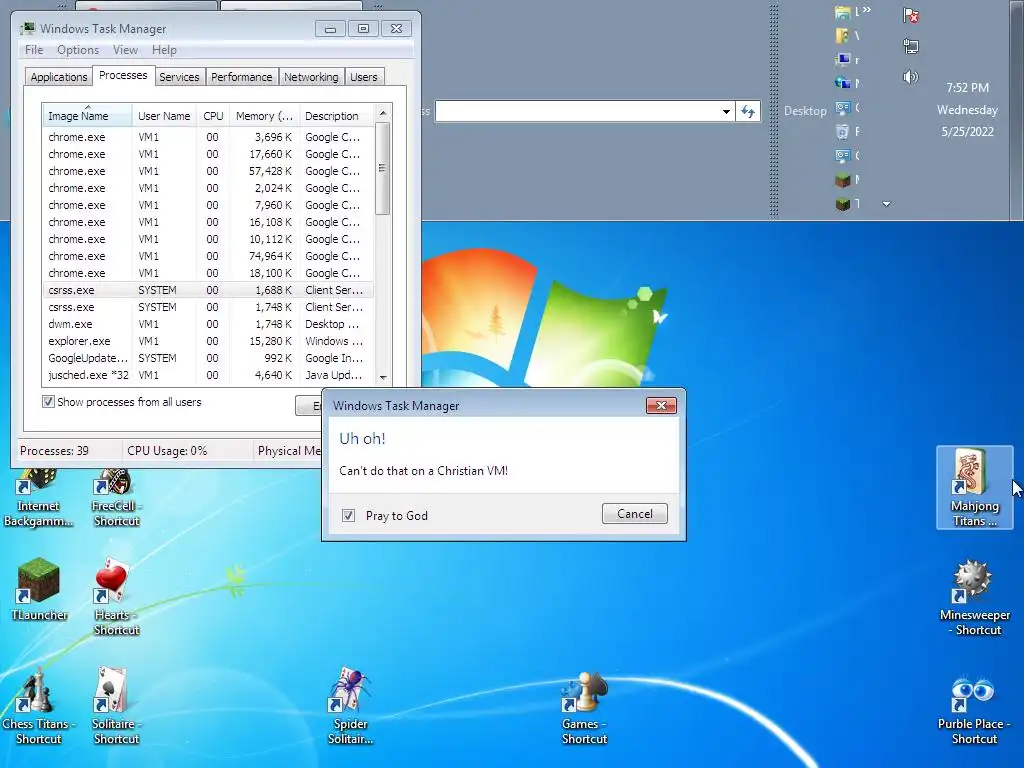Sort by the Description column header
This screenshot has width=1024, height=768.
tap(336, 116)
